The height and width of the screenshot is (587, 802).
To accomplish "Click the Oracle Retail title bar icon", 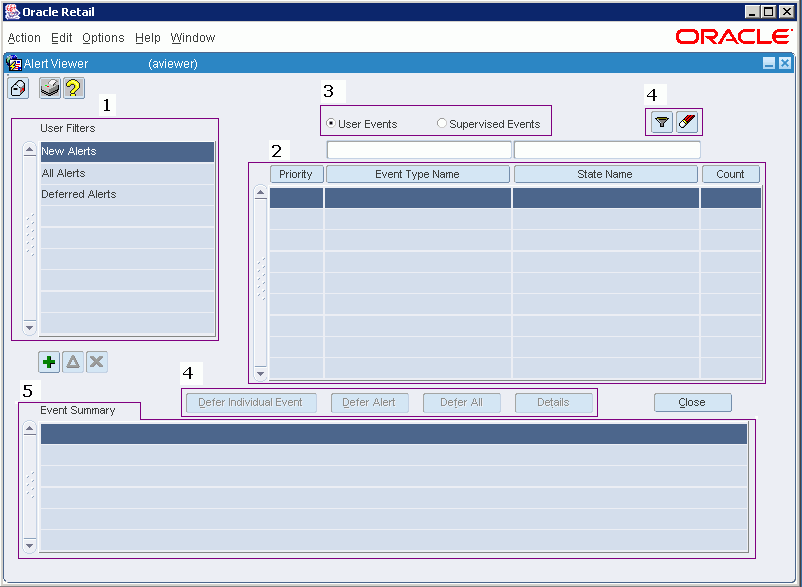I will [x=12, y=11].
